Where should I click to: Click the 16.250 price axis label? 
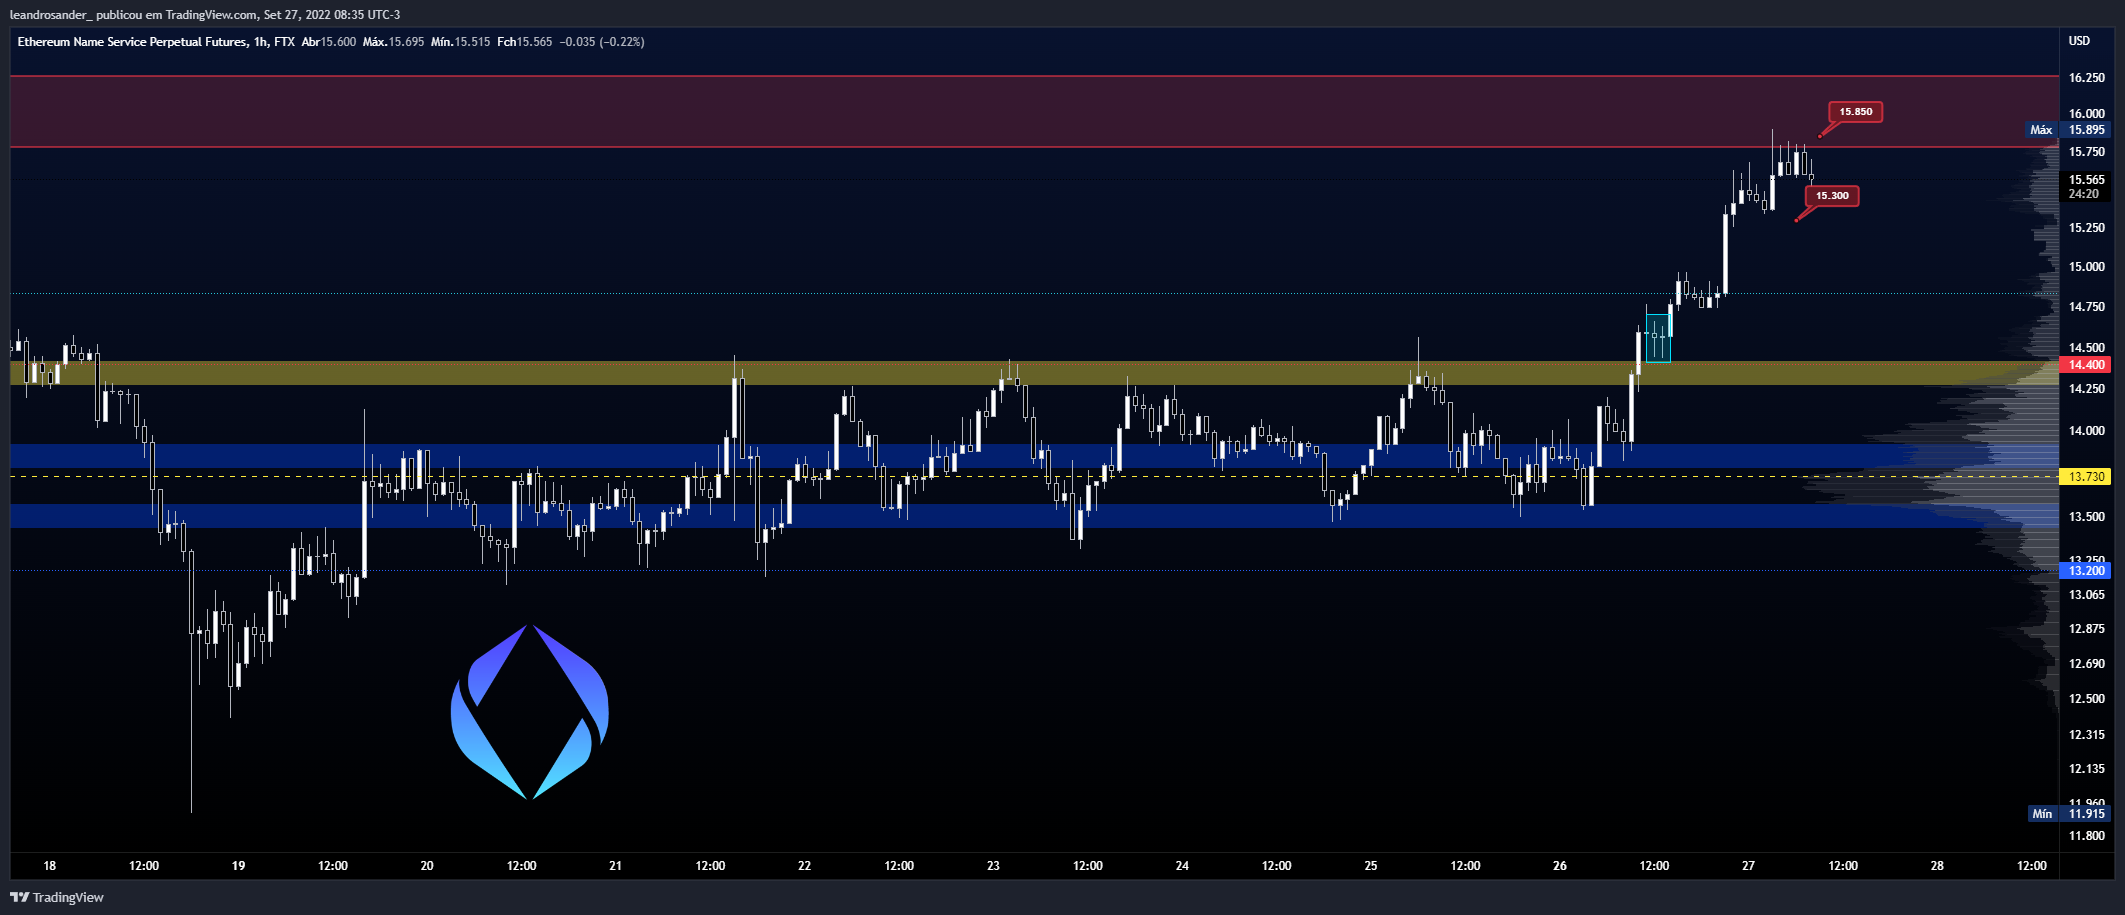coord(2086,78)
